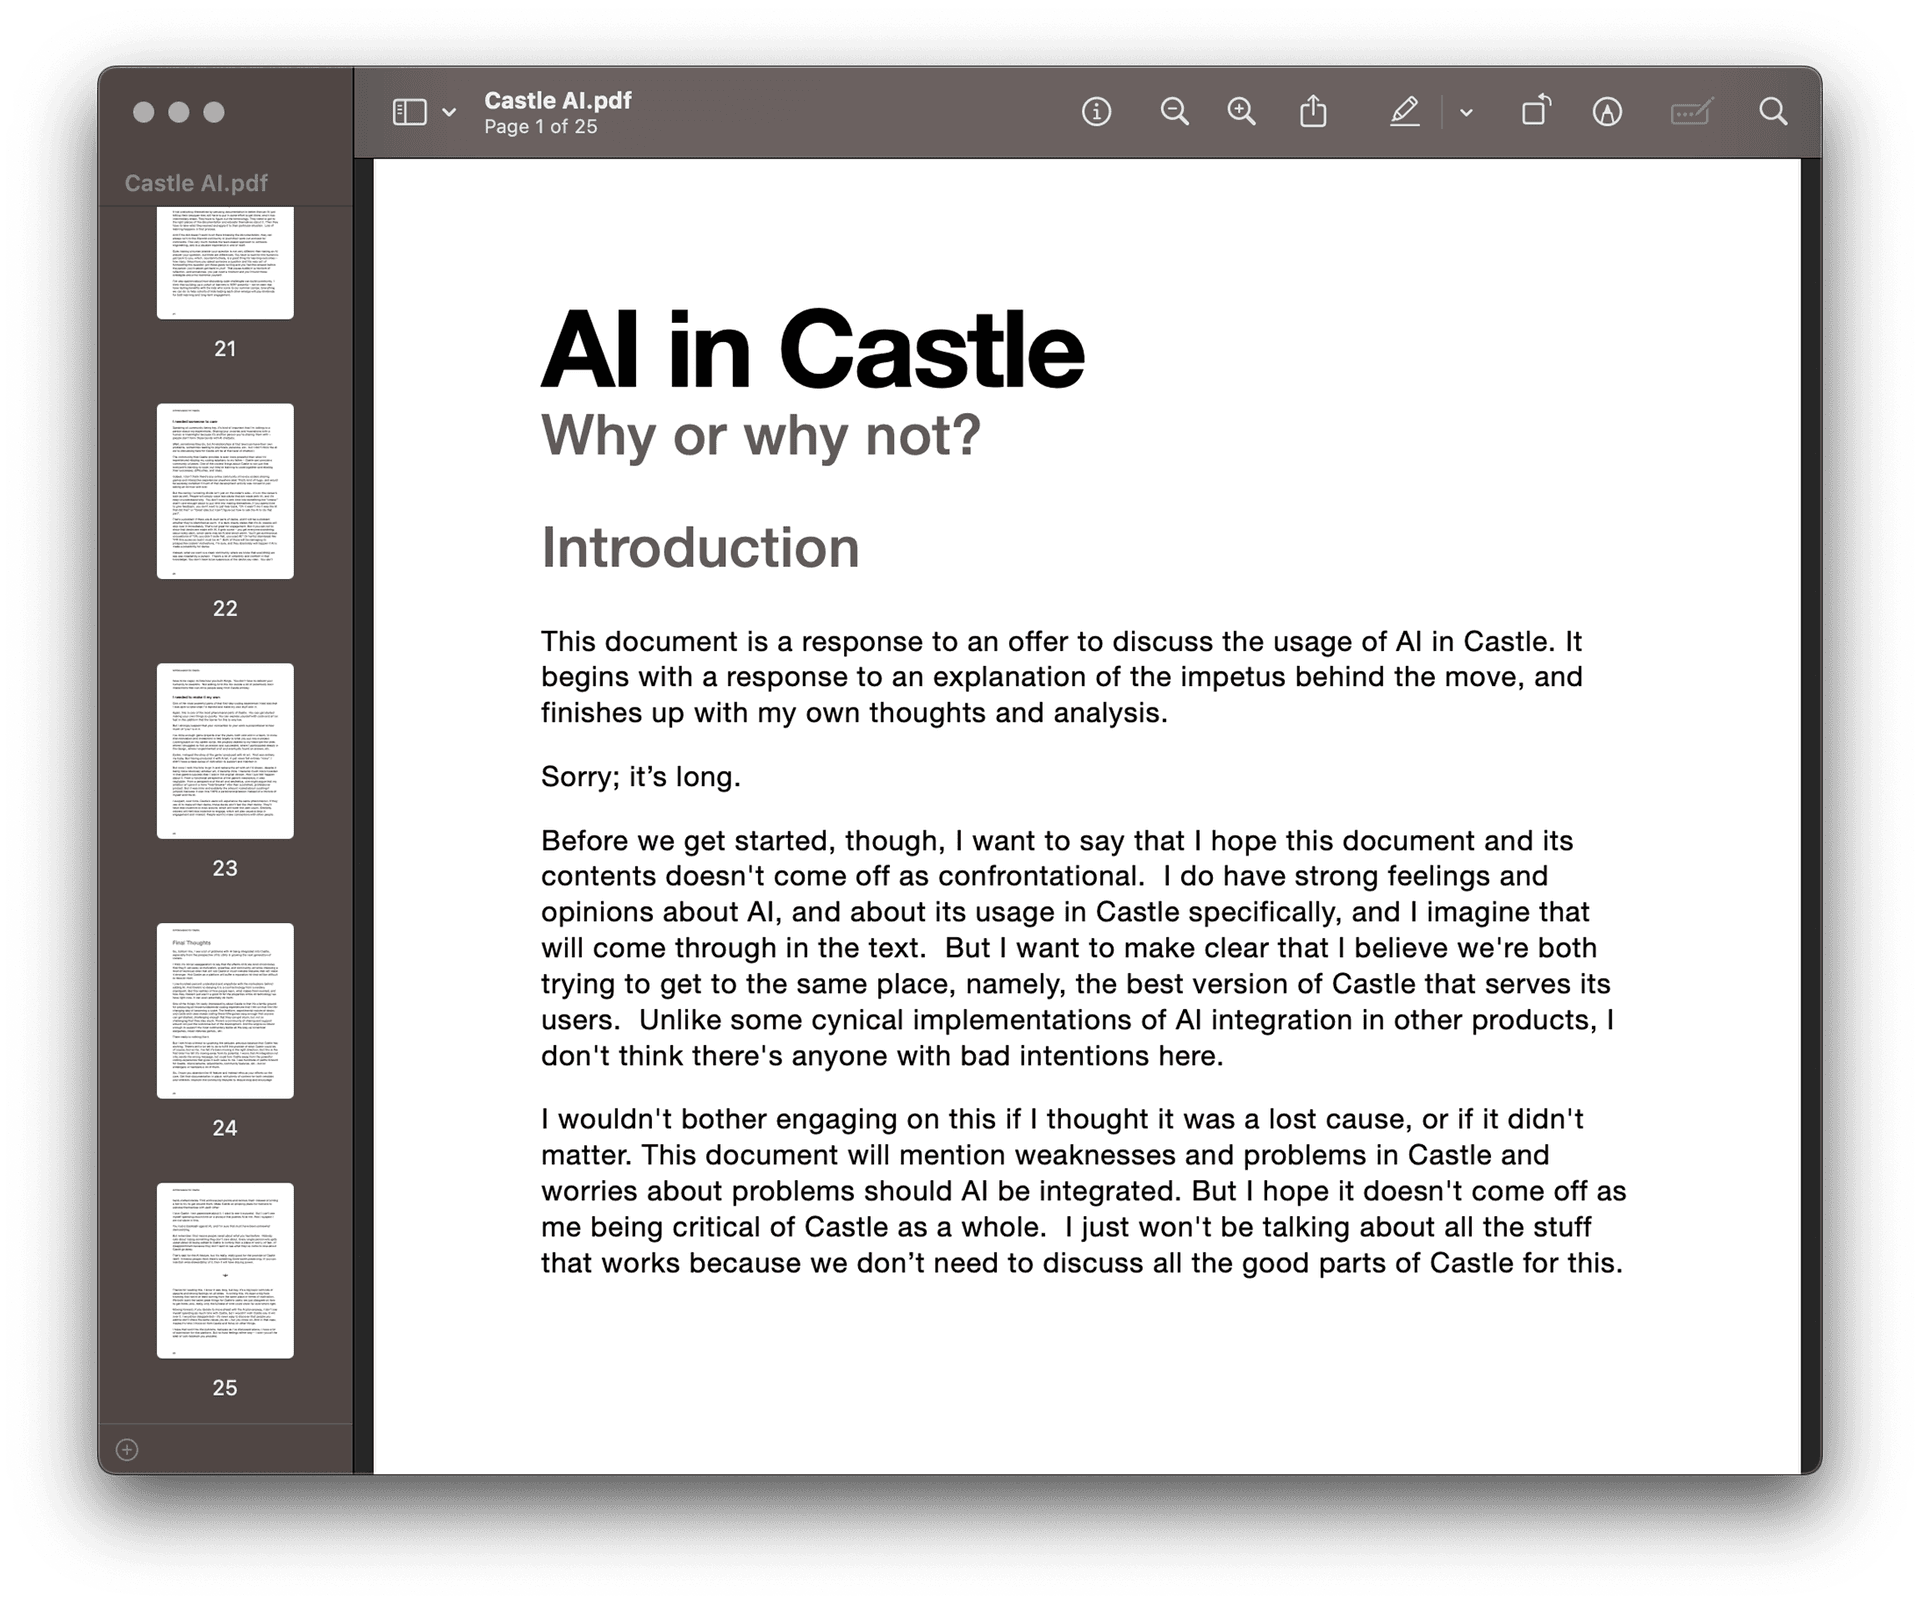Share the Castle AI PDF
The height and width of the screenshot is (1604, 1920).
click(1314, 112)
